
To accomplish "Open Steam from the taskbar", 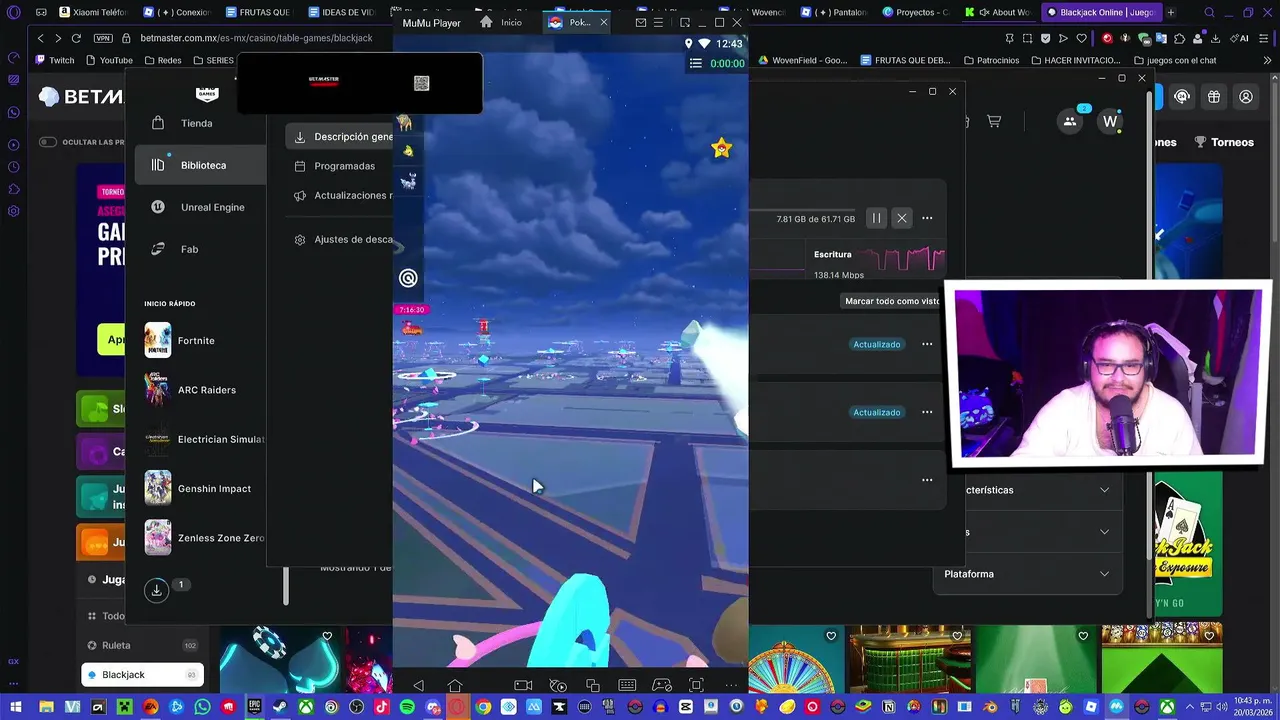I will [x=281, y=707].
